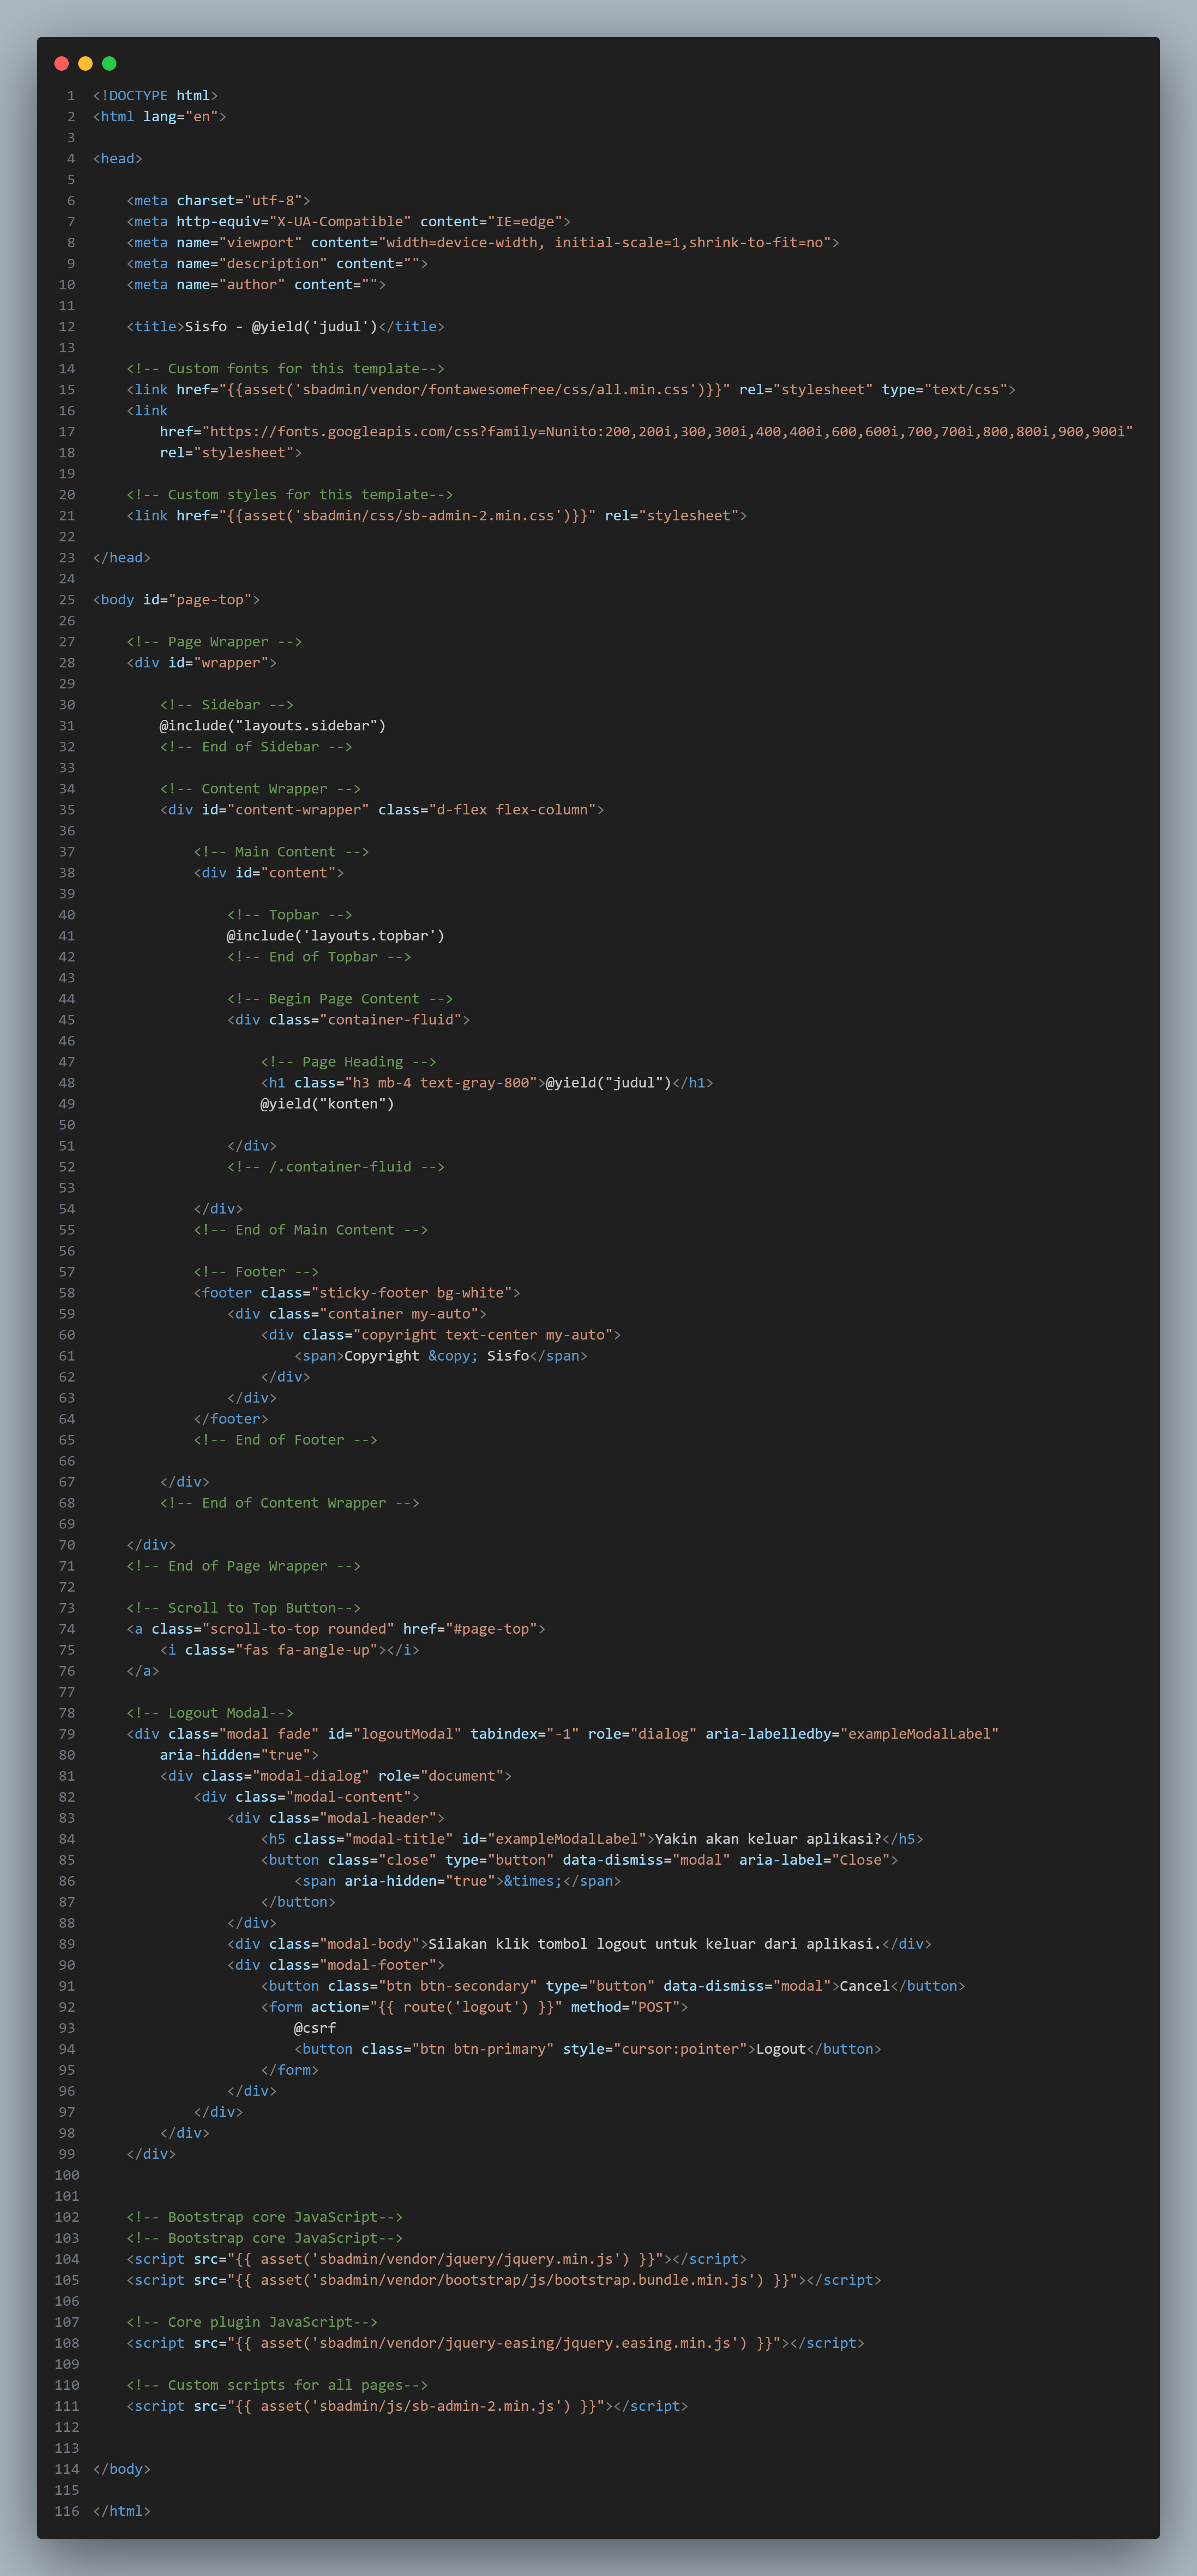The width and height of the screenshot is (1197, 2576).
Task: Click line number 12 in gutter
Action: pos(67,327)
